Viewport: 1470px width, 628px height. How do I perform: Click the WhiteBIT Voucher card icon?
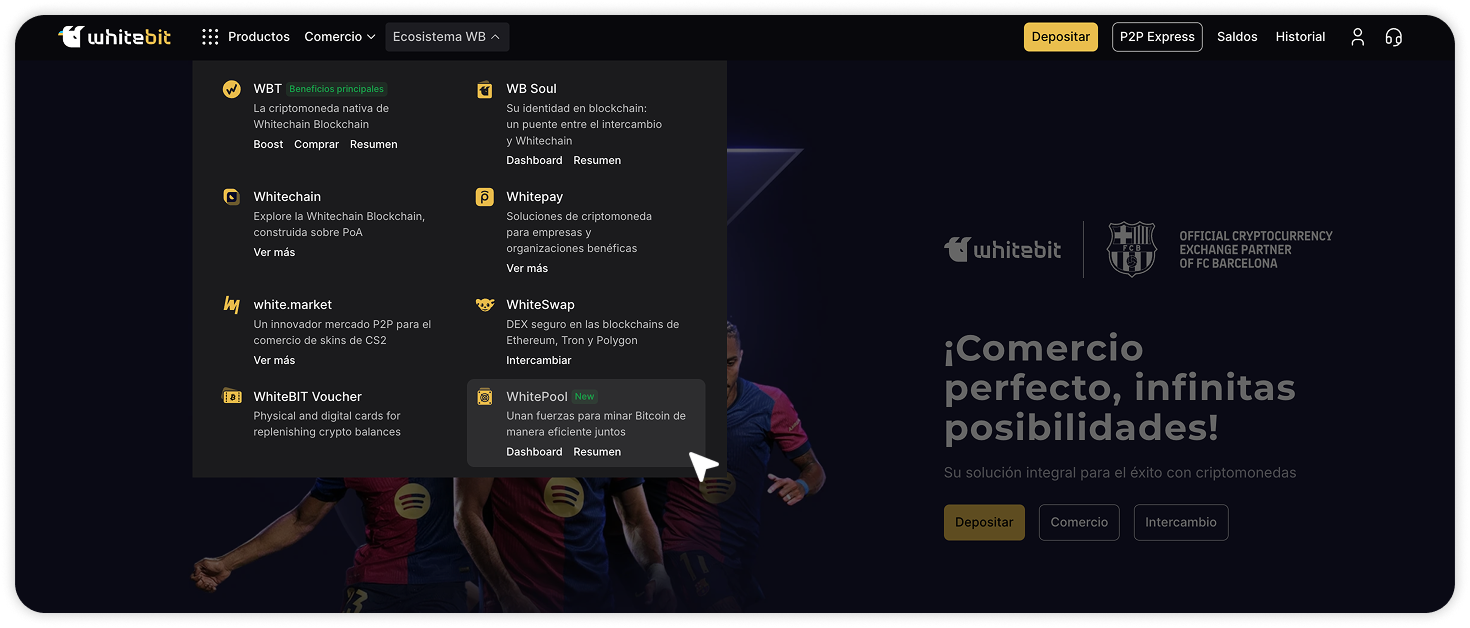(232, 397)
